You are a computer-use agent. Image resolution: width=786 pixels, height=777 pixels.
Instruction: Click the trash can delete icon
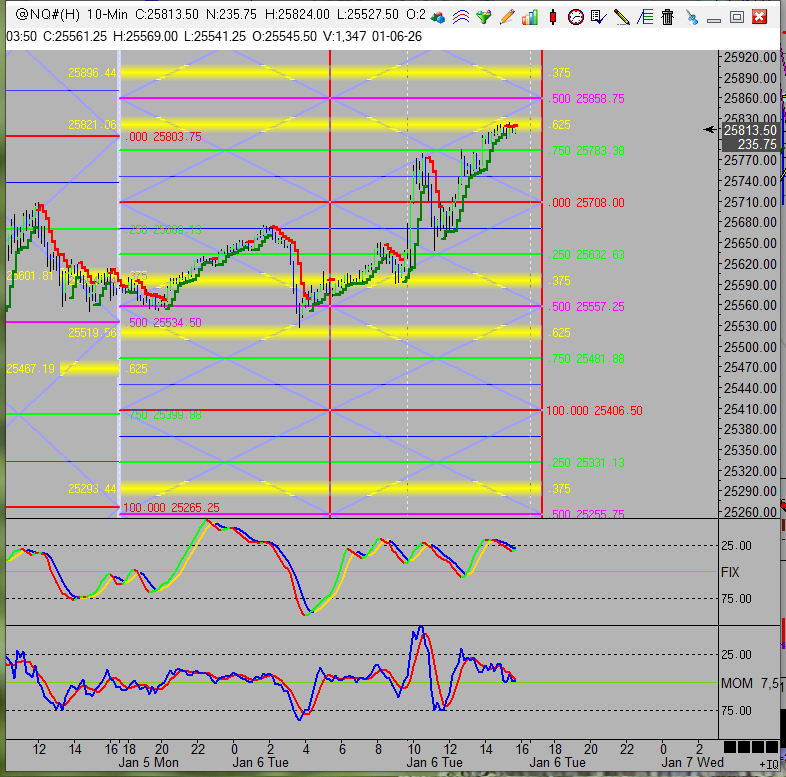click(x=668, y=17)
